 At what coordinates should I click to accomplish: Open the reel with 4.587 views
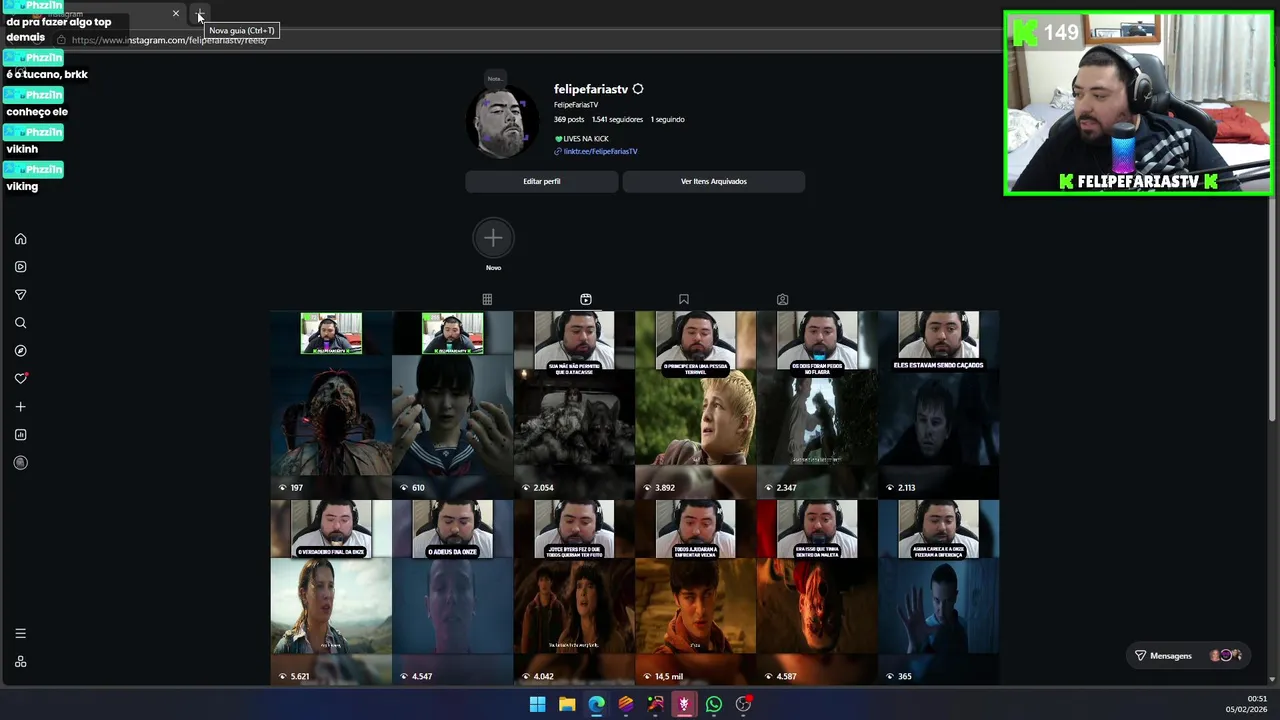(x=817, y=592)
